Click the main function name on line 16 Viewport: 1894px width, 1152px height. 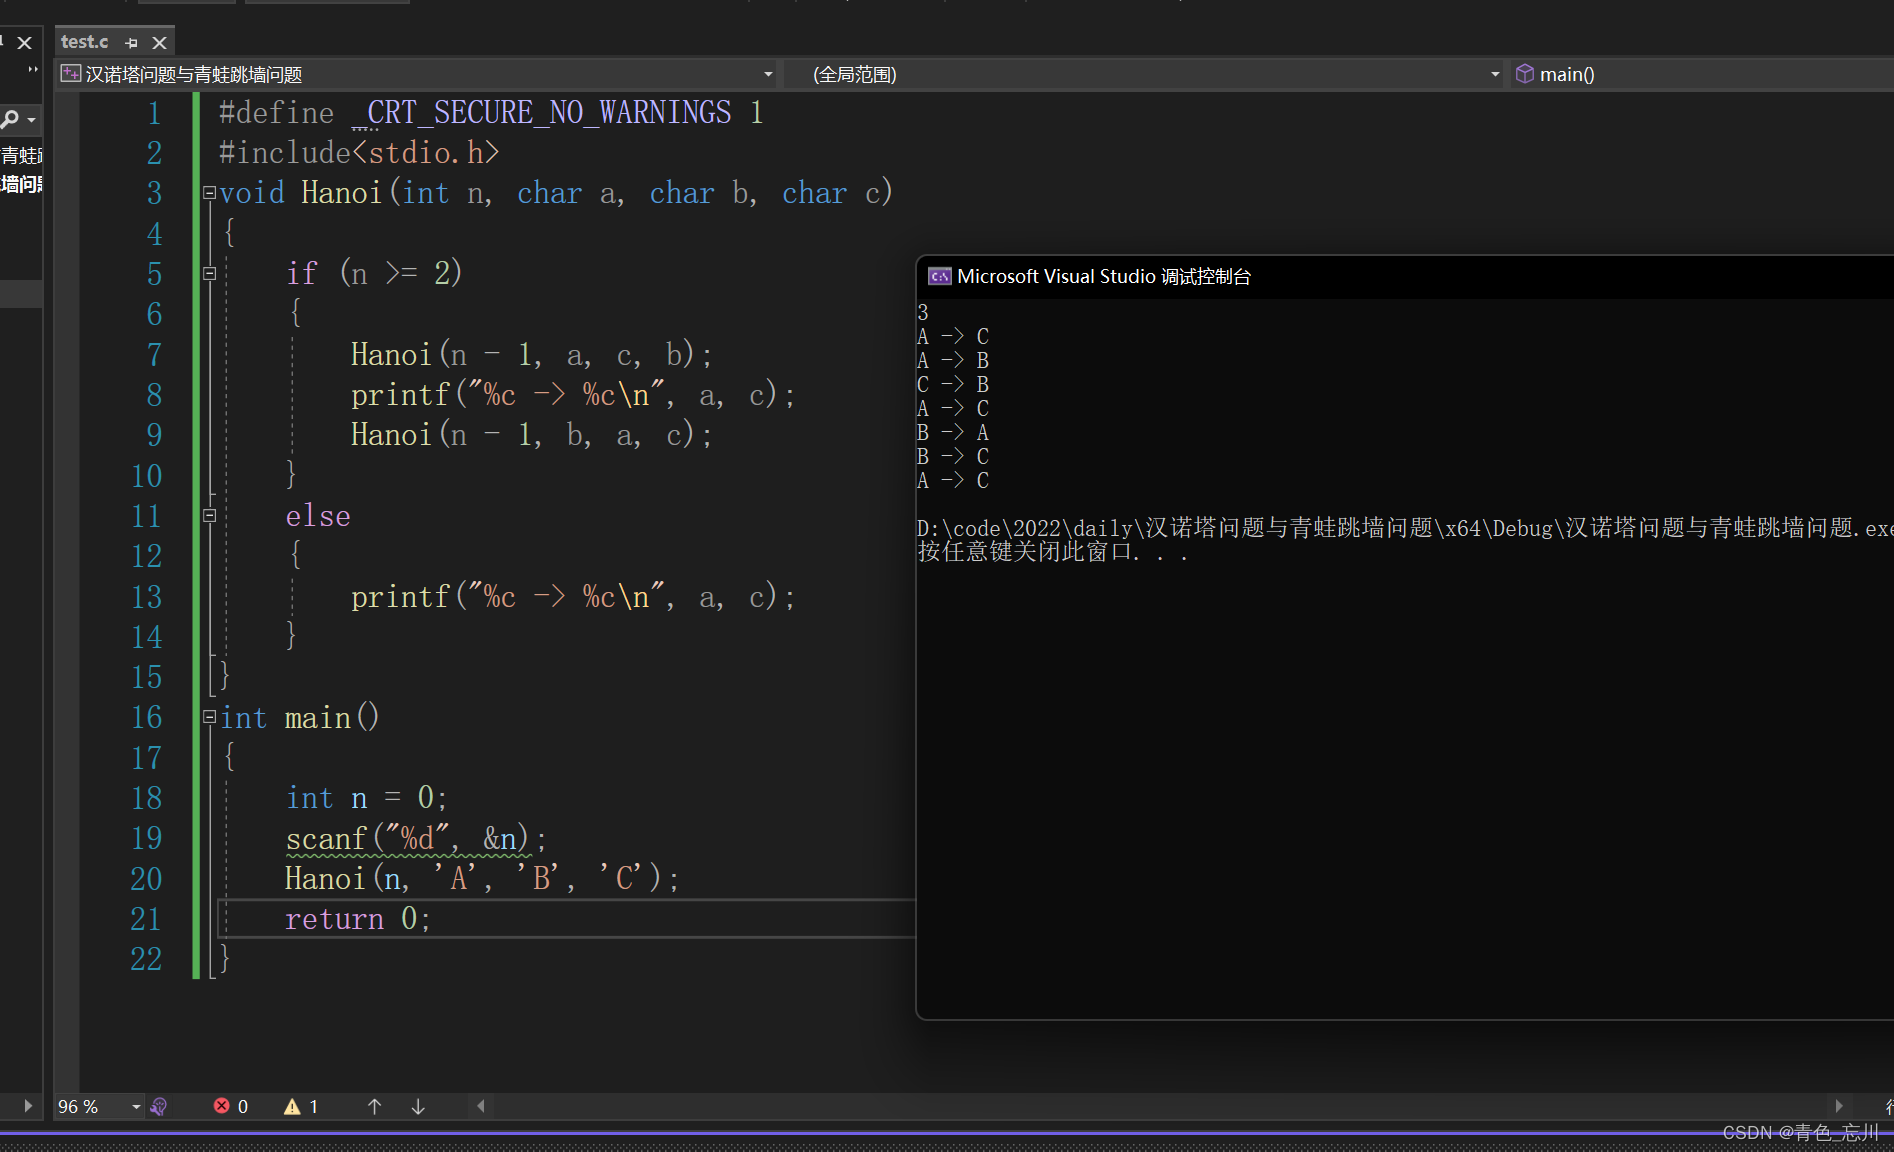click(318, 717)
